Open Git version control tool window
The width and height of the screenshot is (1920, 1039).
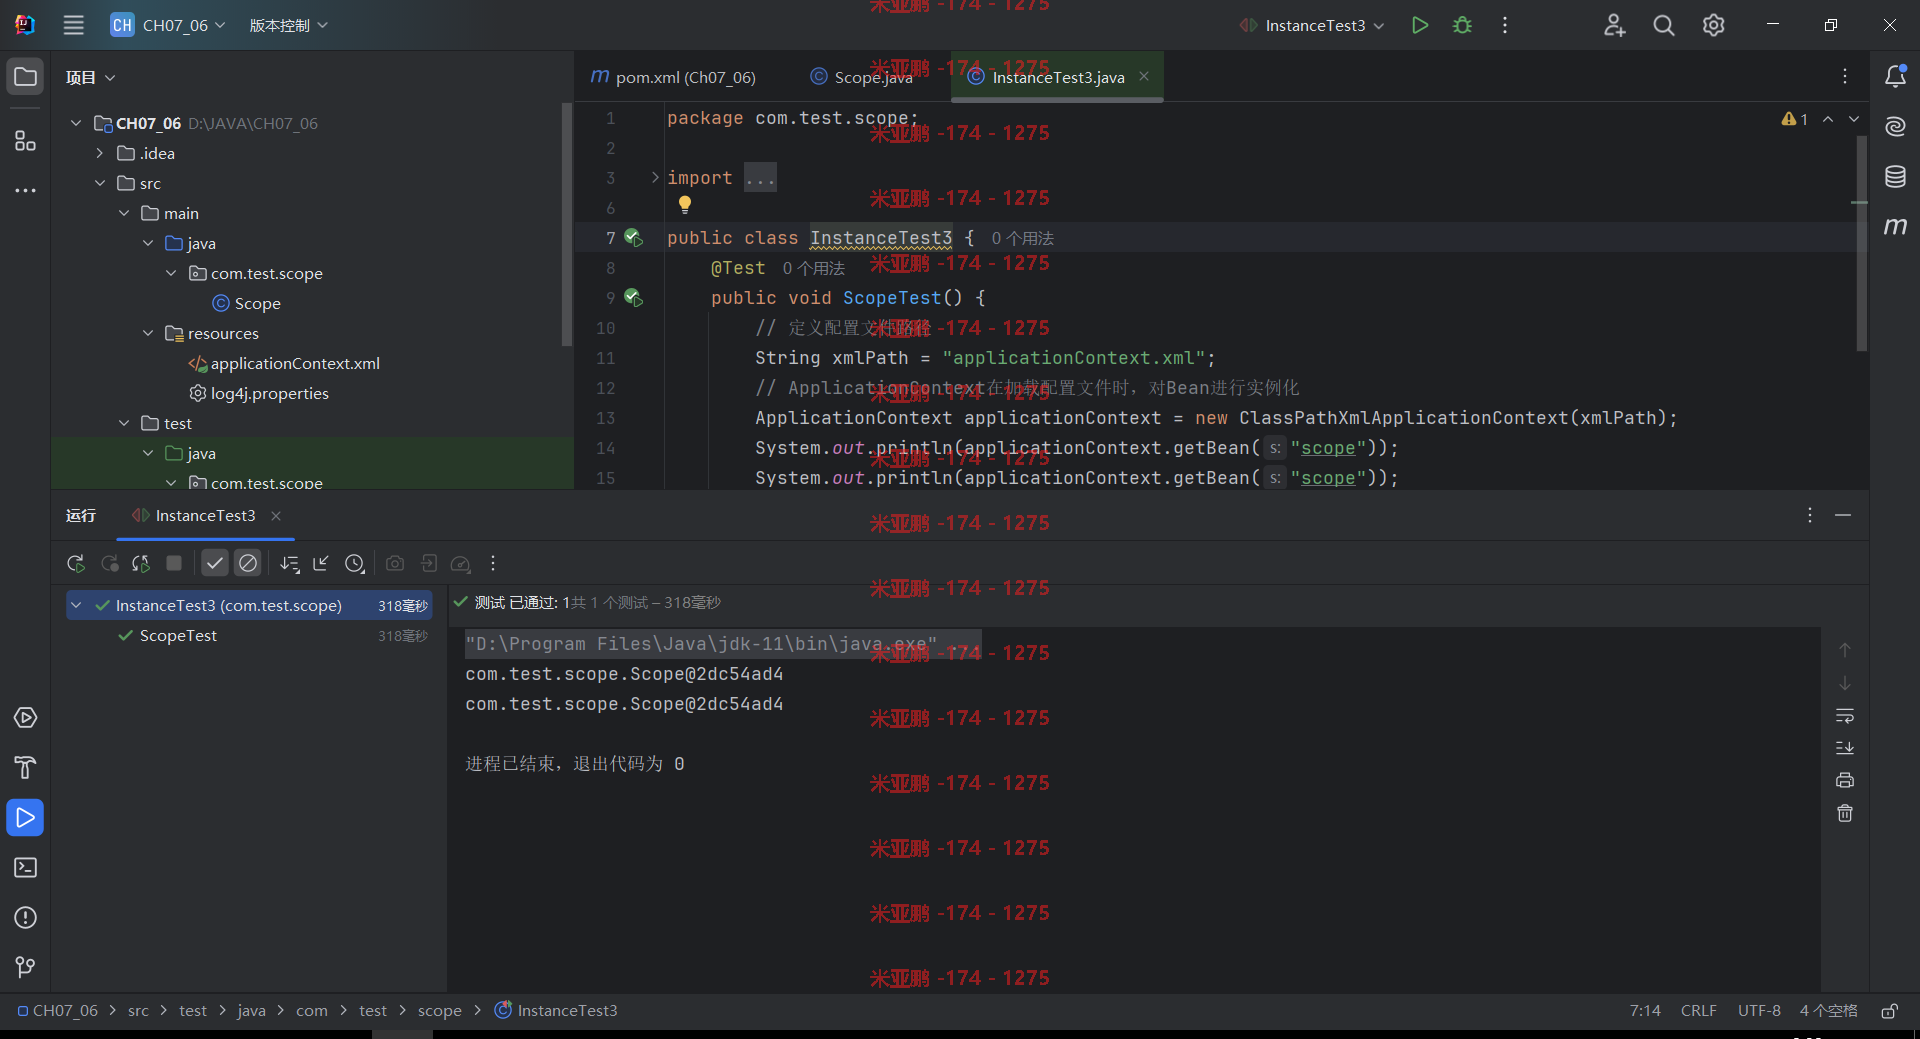point(25,967)
